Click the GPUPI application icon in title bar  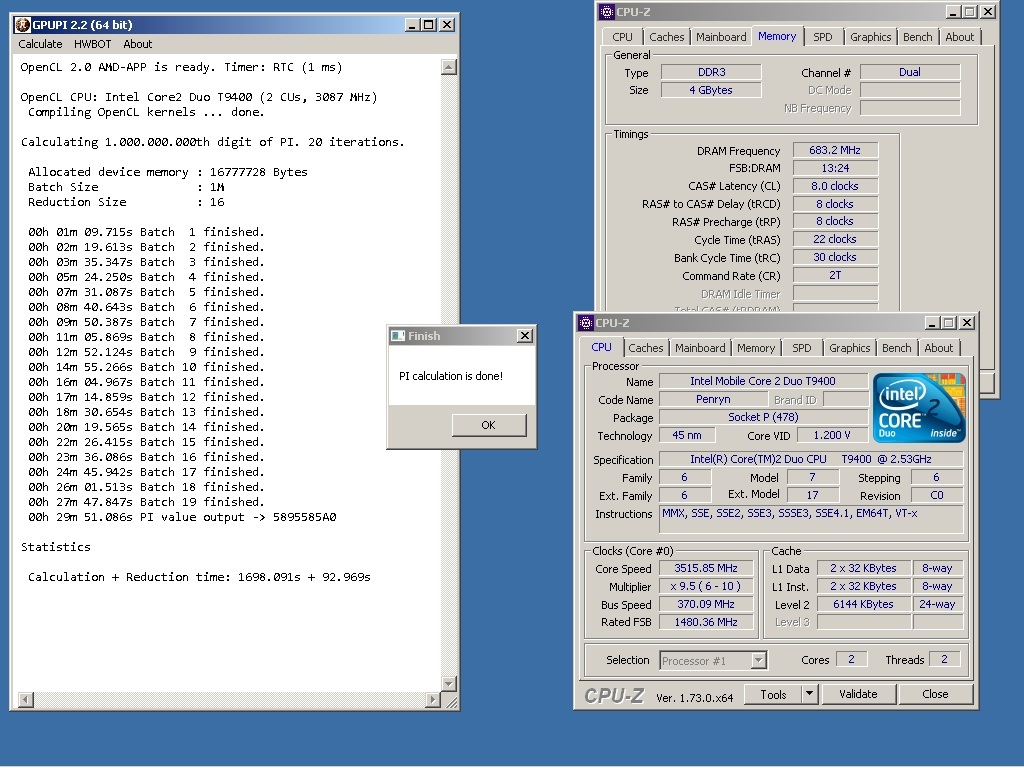pyautogui.click(x=23, y=25)
